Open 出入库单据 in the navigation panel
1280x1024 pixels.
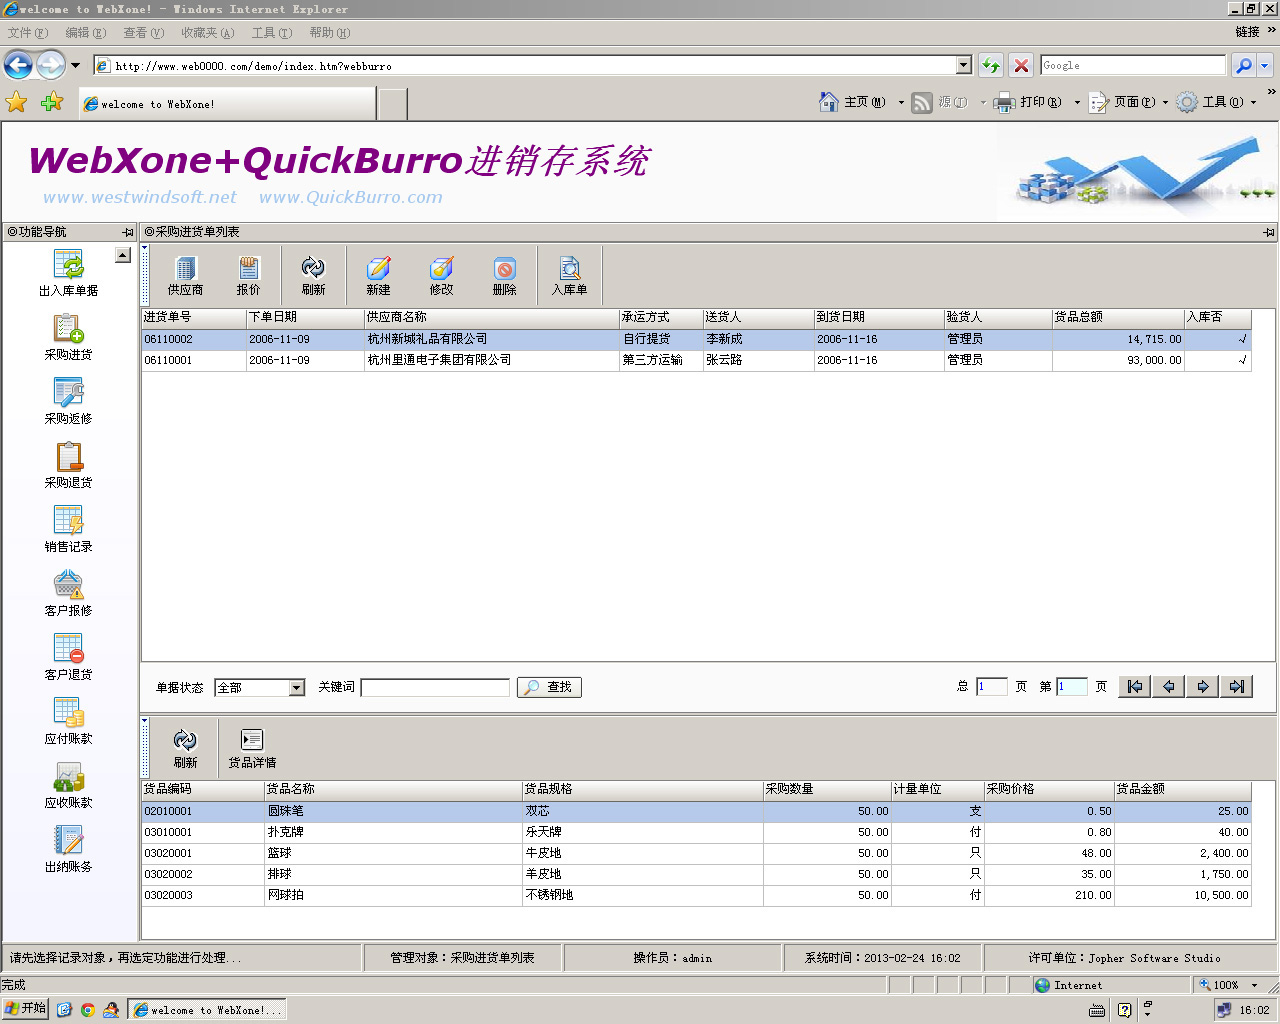pyautogui.click(x=68, y=273)
